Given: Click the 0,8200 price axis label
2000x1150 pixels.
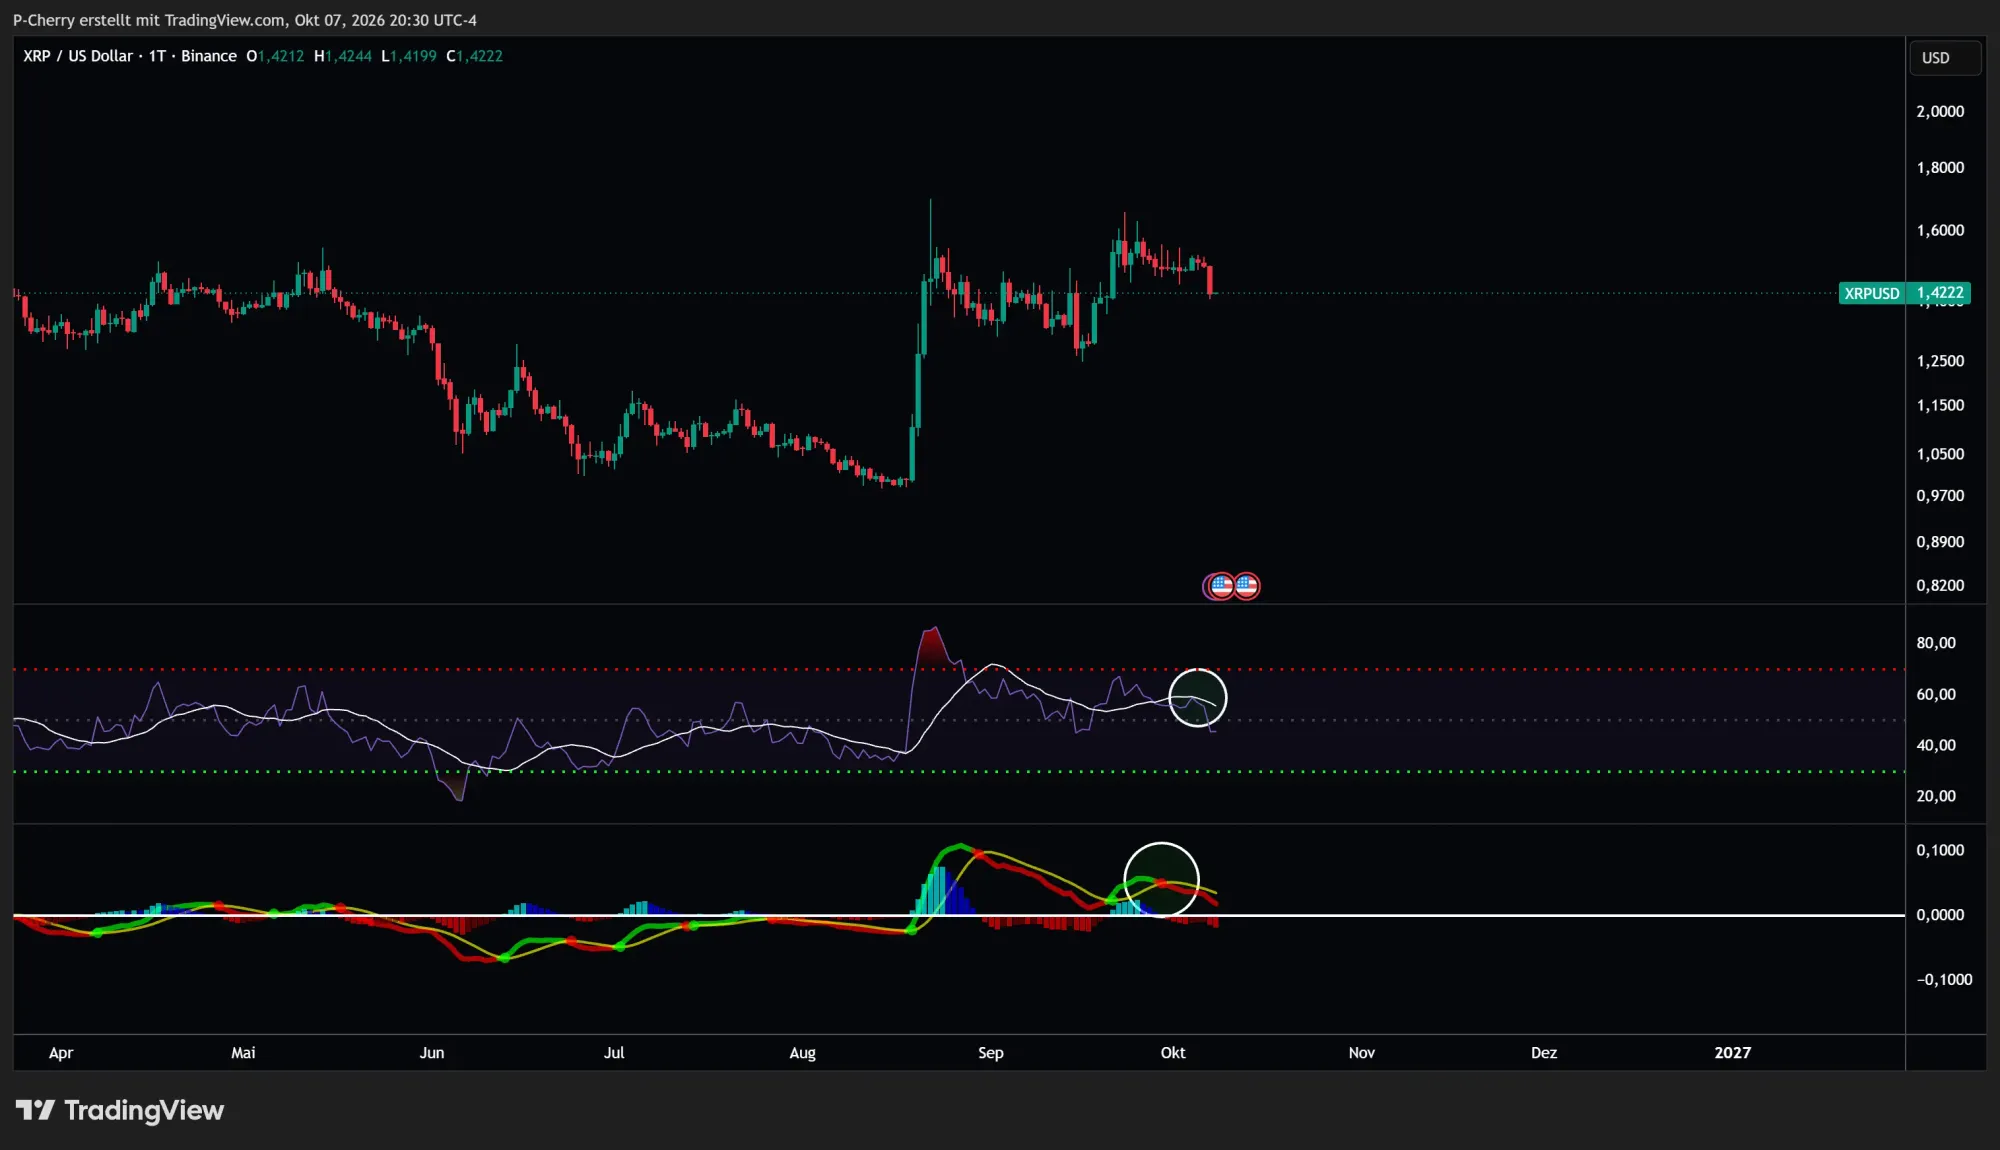Looking at the screenshot, I should (1940, 585).
